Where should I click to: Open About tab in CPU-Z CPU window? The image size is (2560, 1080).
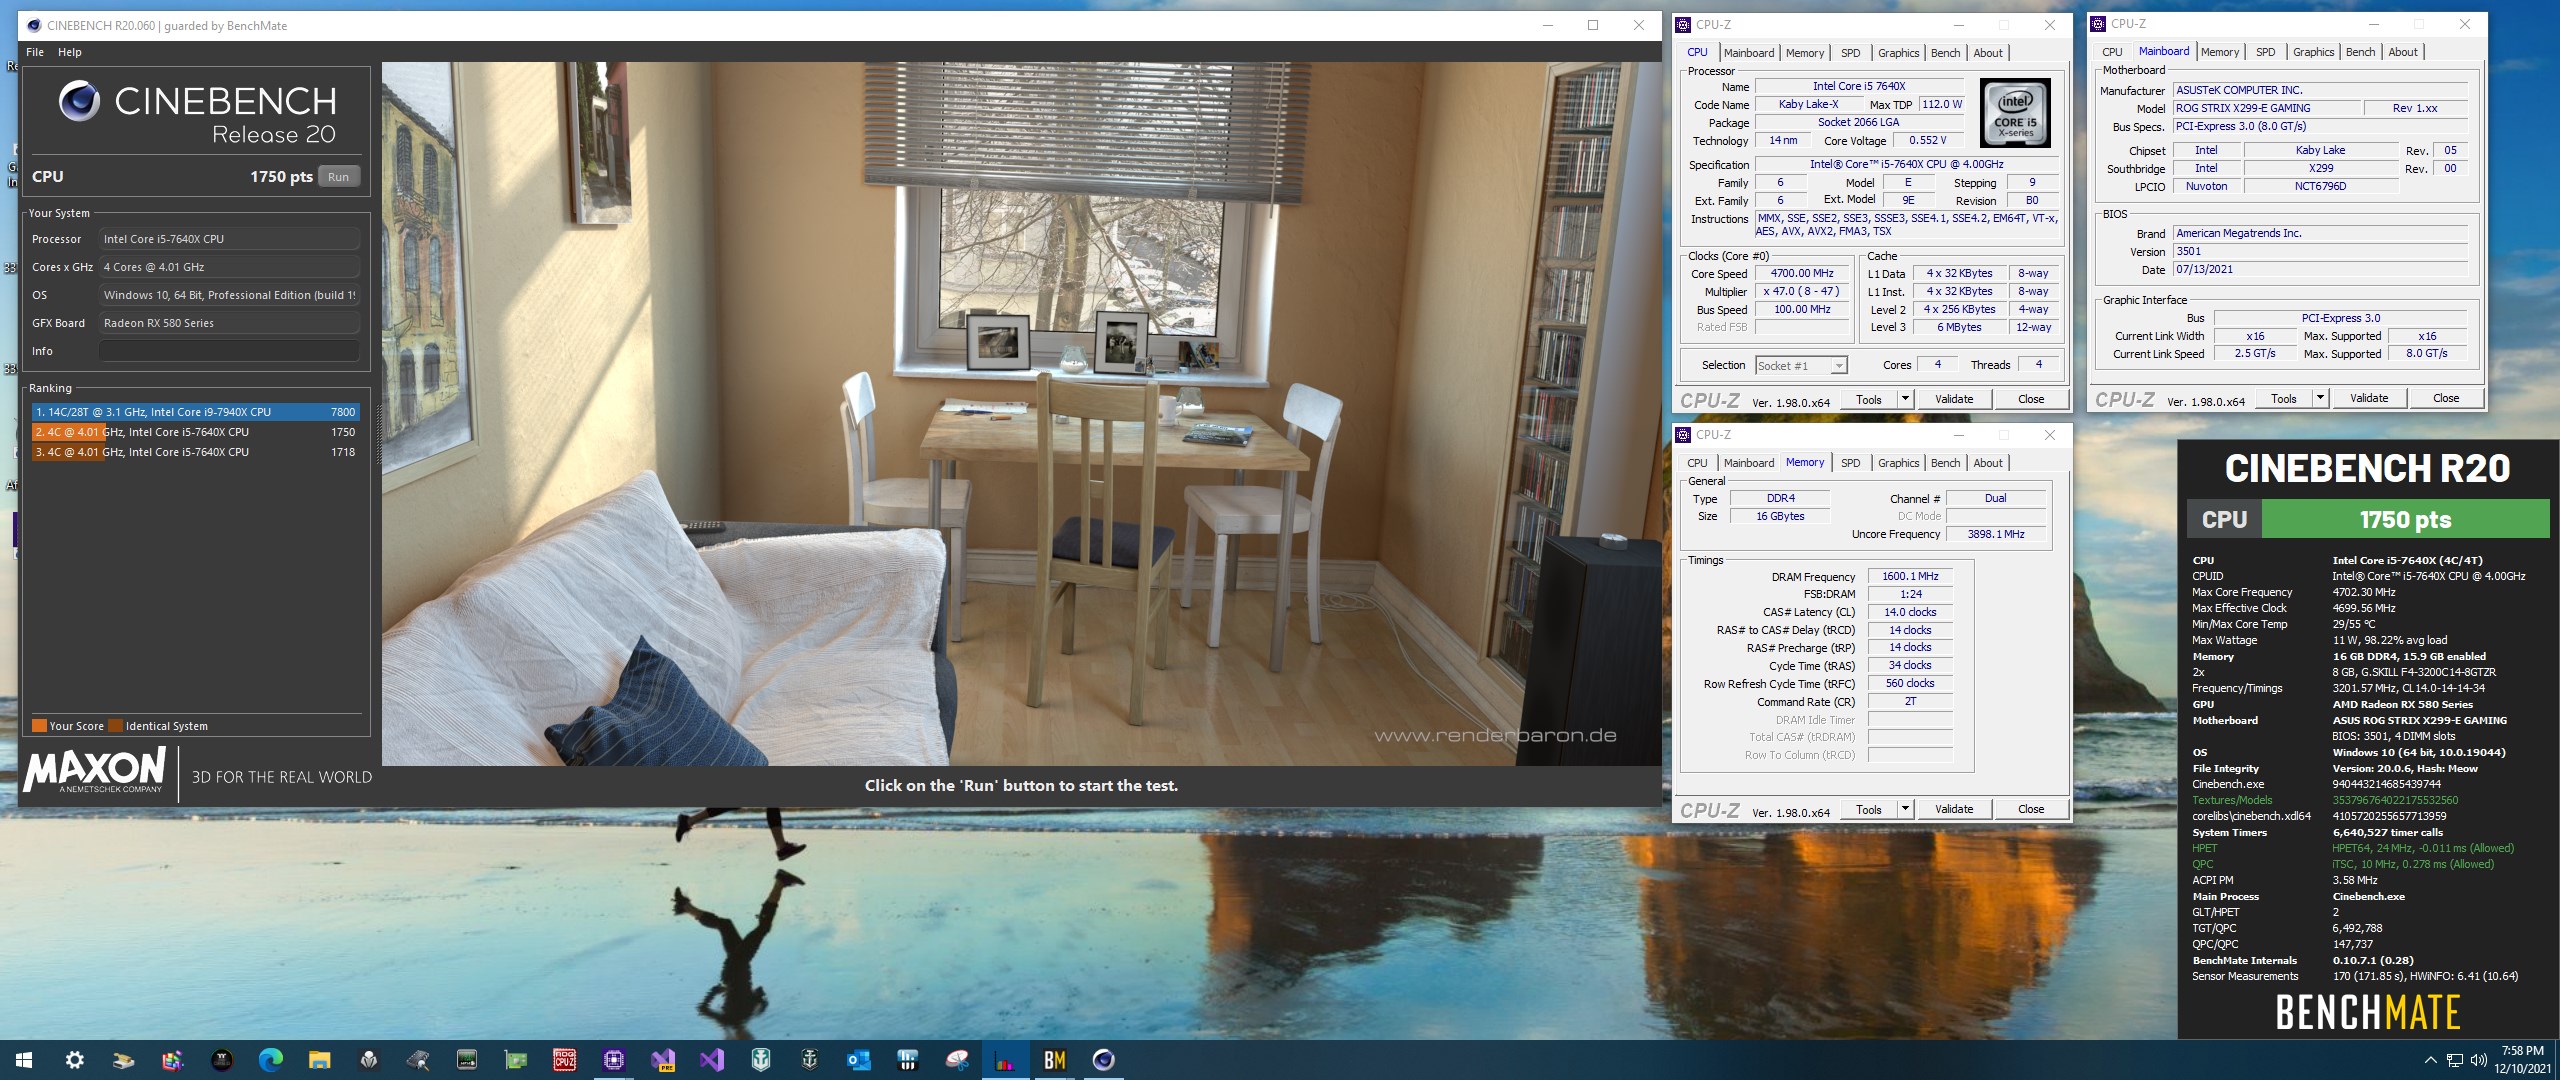coord(1988,53)
